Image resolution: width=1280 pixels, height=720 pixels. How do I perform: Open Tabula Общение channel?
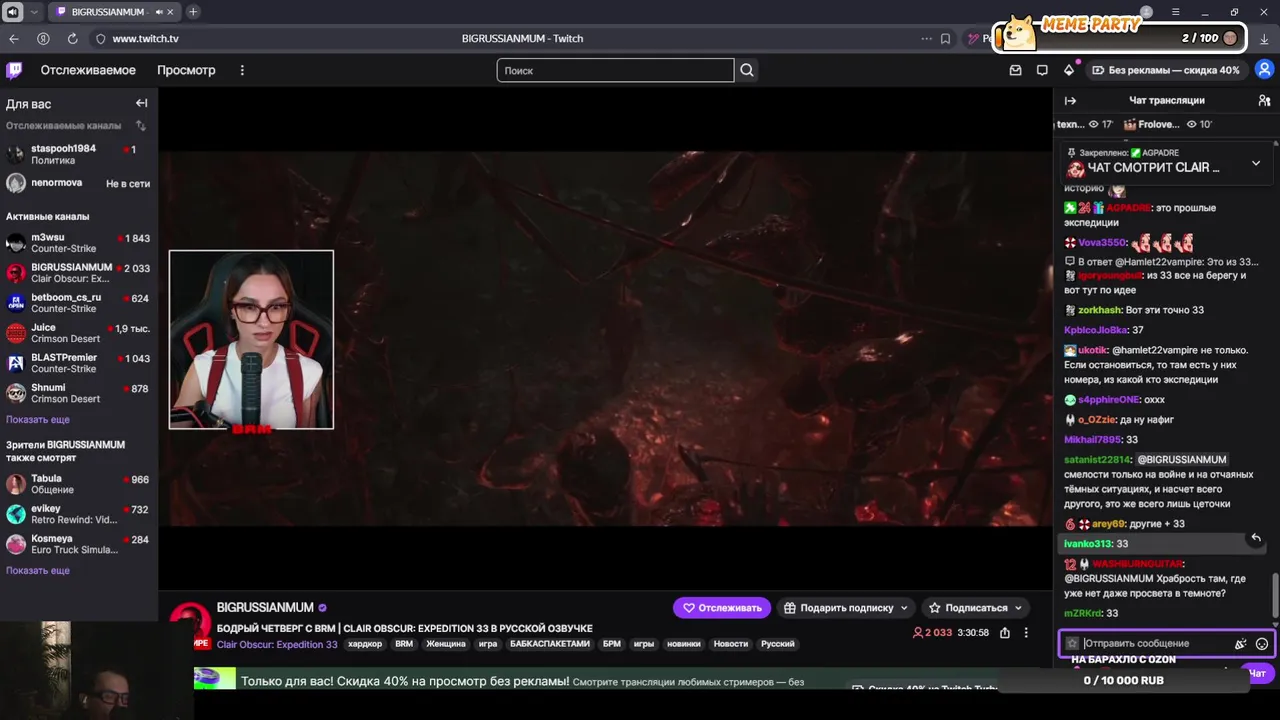tap(79, 484)
